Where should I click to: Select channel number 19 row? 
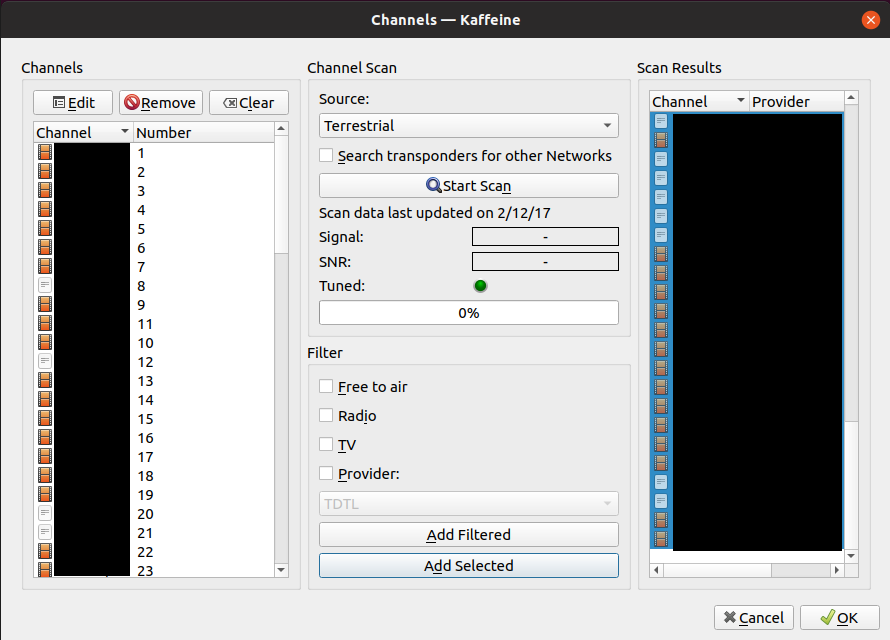click(x=154, y=494)
